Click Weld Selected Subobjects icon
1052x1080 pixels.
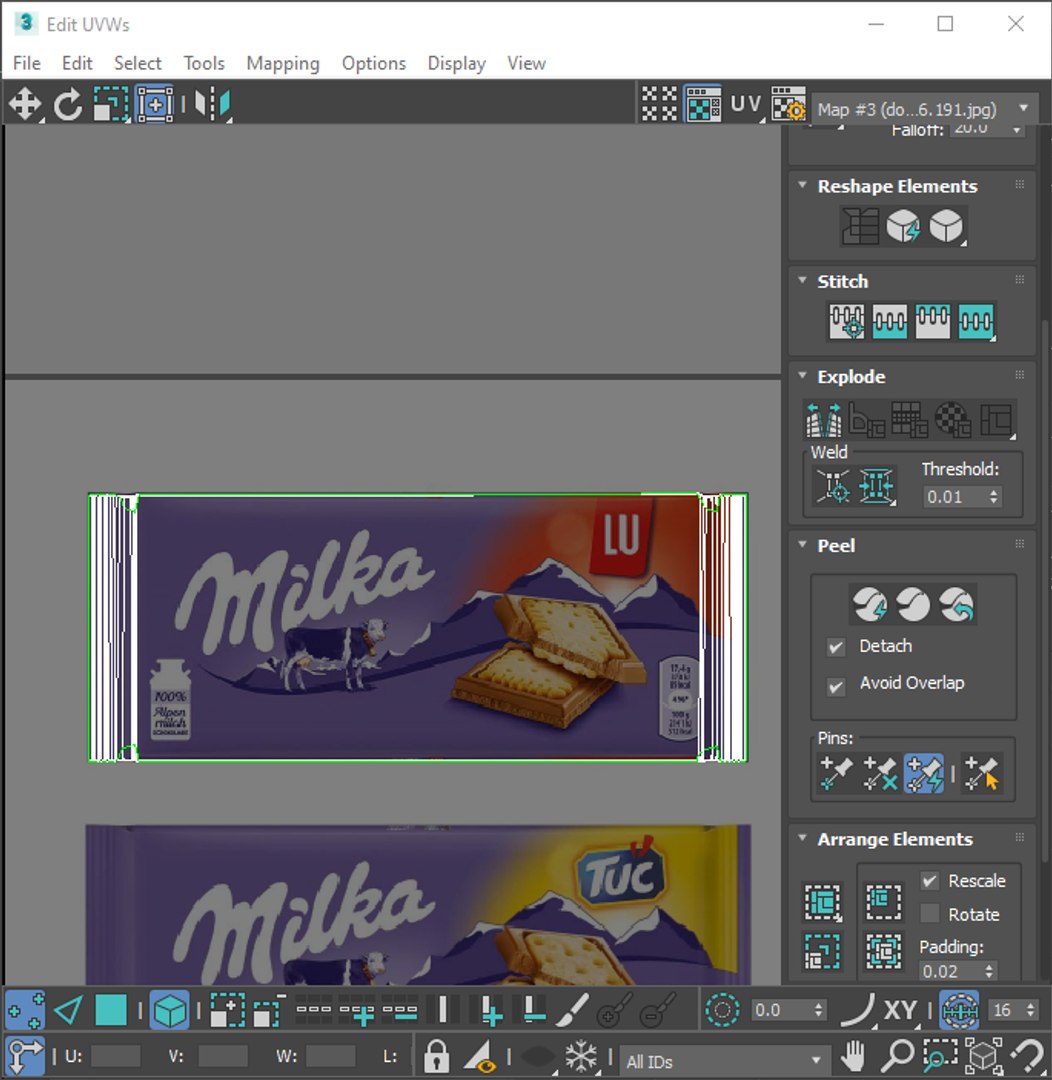876,486
